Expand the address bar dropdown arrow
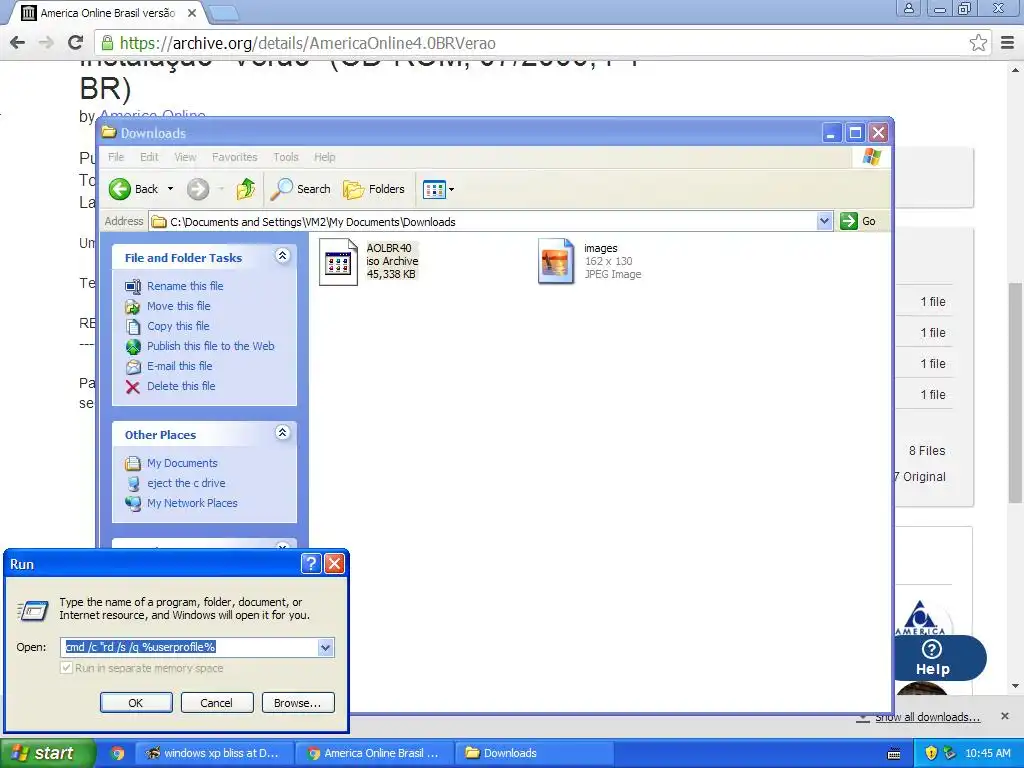 tap(824, 221)
